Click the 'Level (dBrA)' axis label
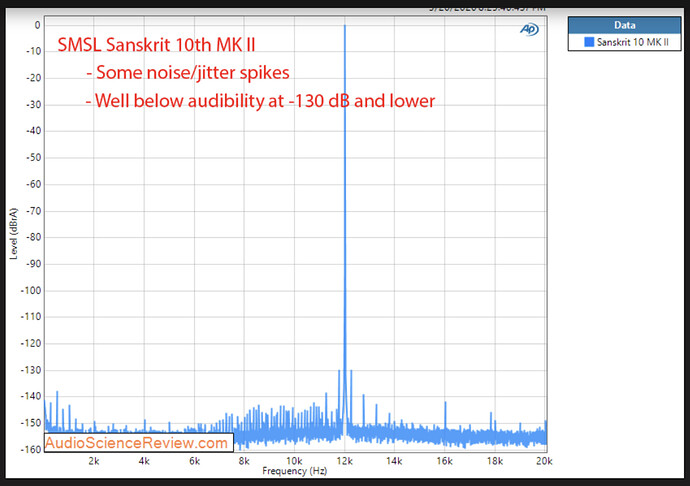The width and height of the screenshot is (690, 486). click(14, 233)
